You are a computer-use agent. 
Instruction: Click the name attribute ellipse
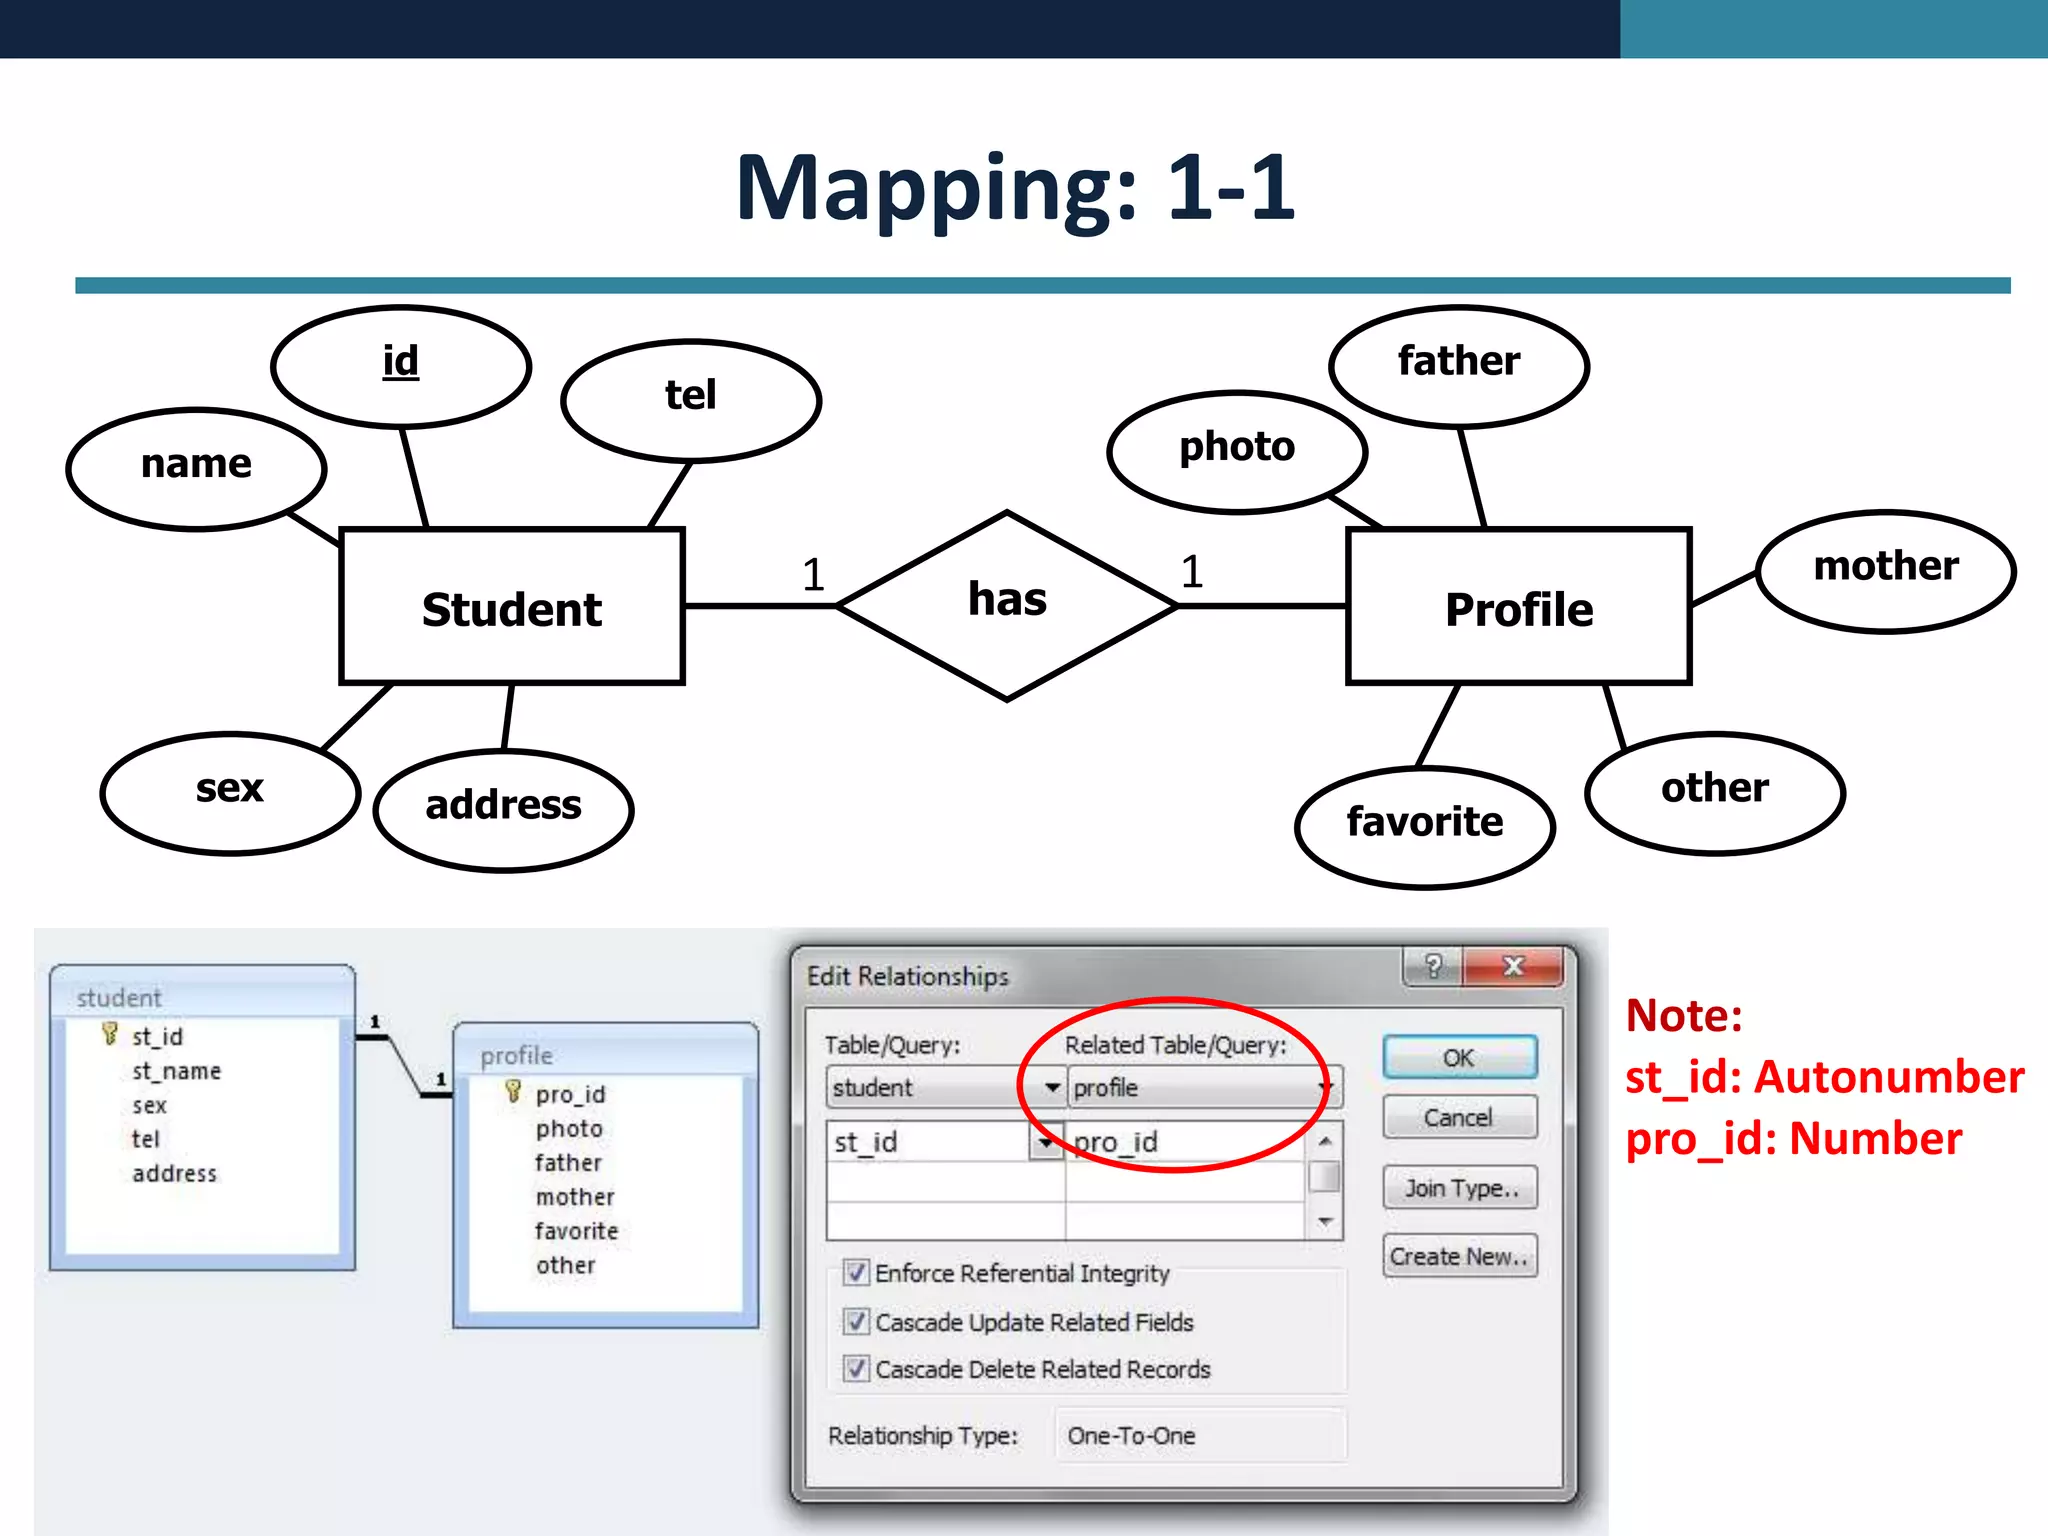click(x=197, y=468)
